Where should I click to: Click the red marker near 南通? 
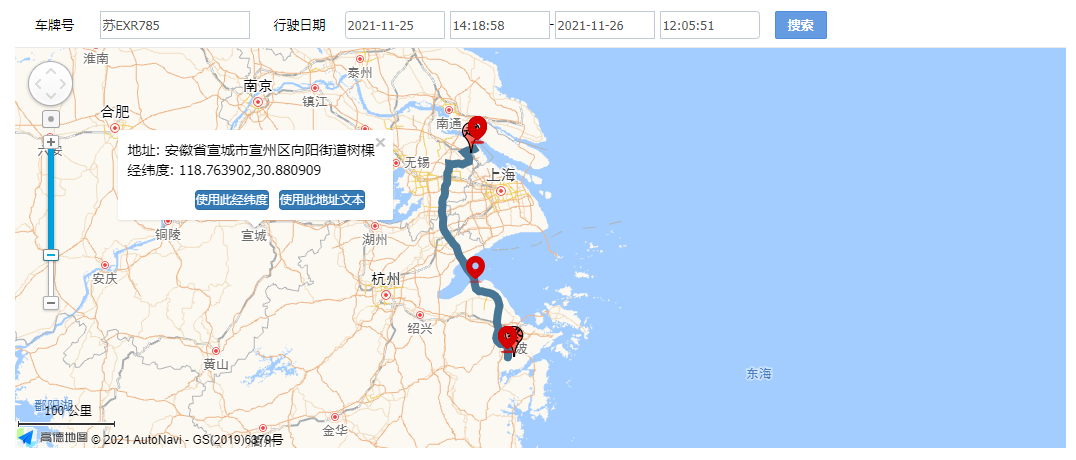click(476, 128)
